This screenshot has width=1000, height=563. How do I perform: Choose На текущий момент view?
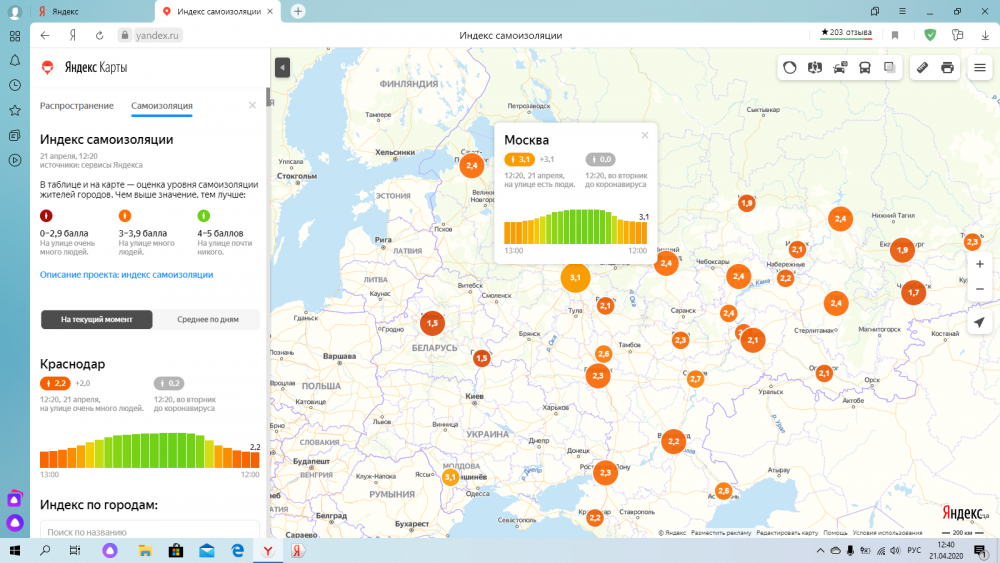[97, 319]
